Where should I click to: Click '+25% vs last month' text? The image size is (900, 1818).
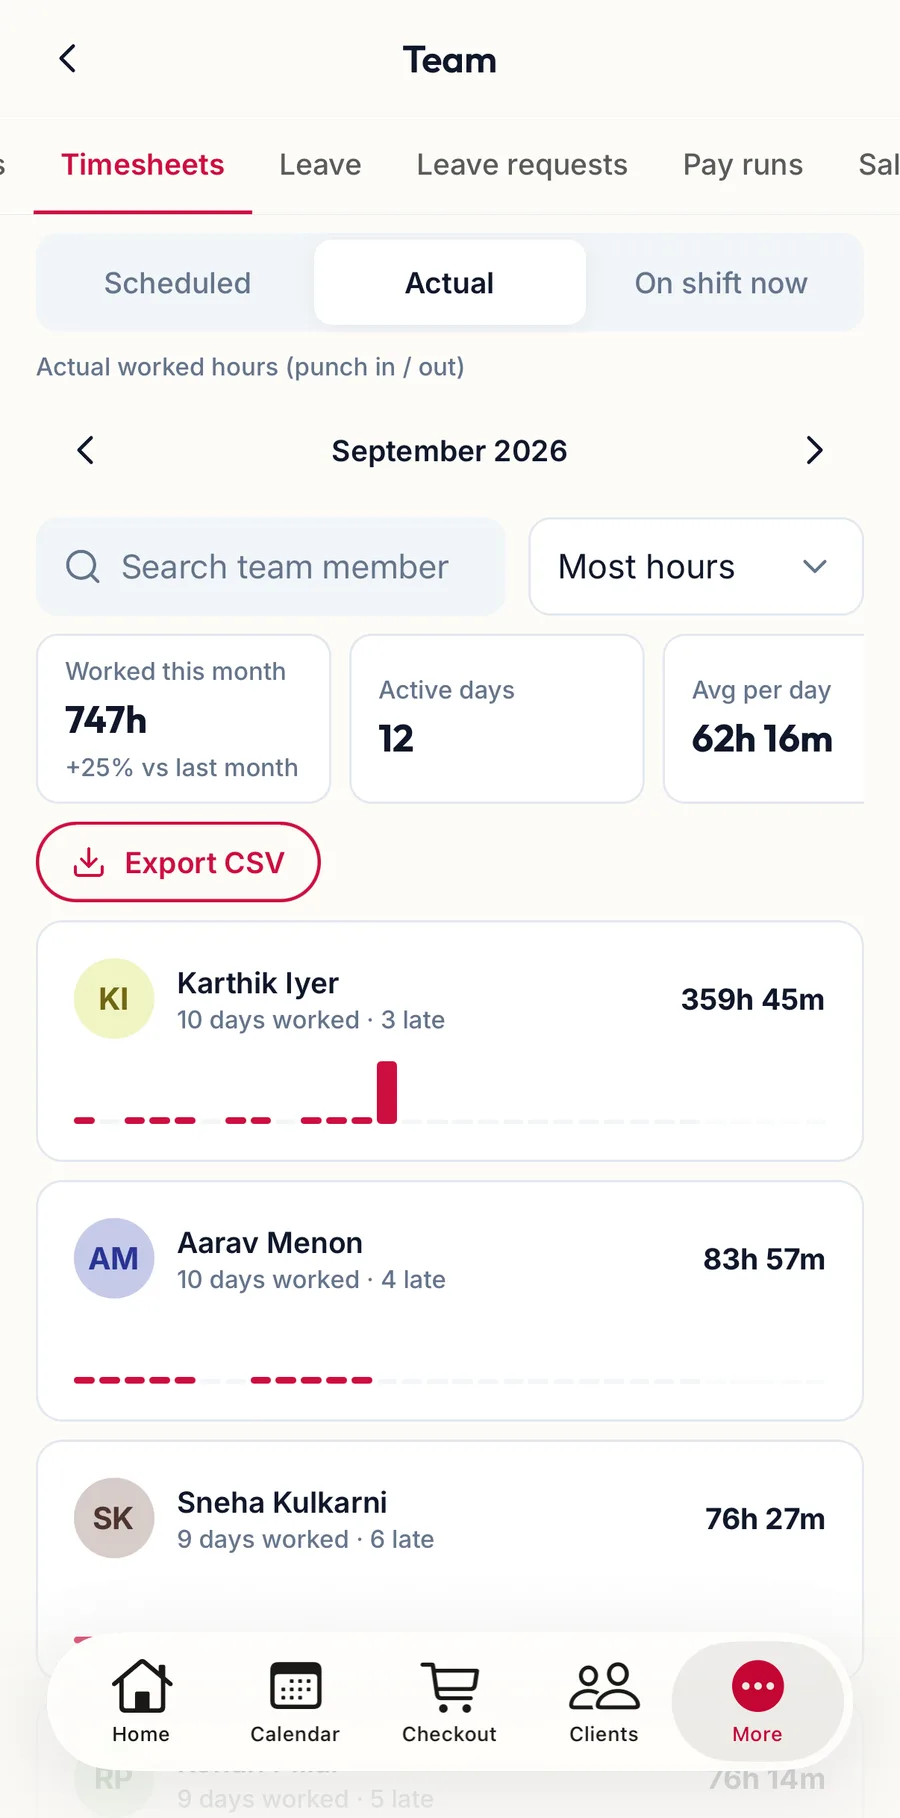click(x=182, y=768)
